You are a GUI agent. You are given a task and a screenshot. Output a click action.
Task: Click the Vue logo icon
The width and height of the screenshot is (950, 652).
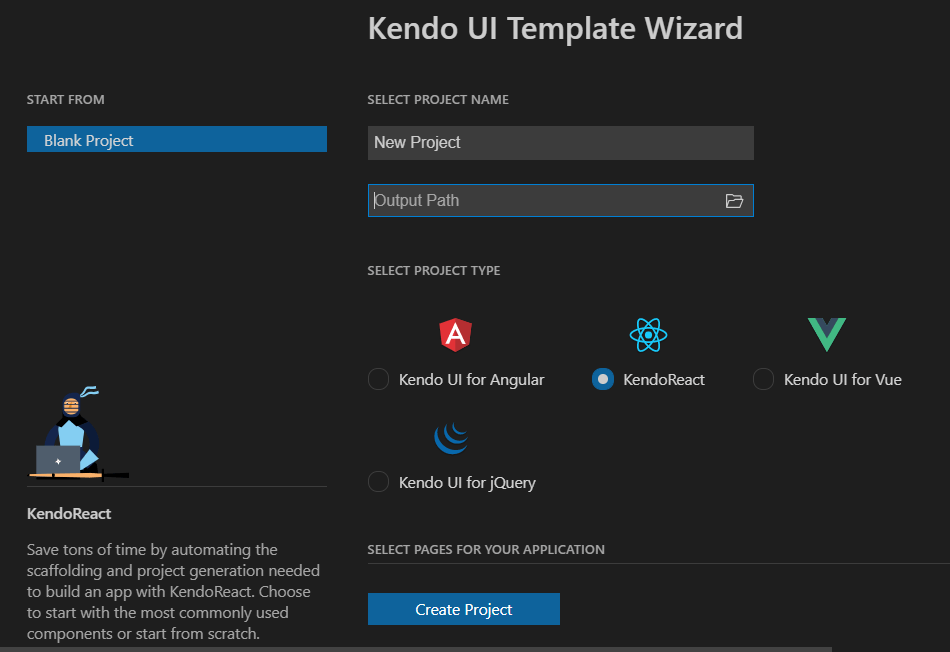826,334
